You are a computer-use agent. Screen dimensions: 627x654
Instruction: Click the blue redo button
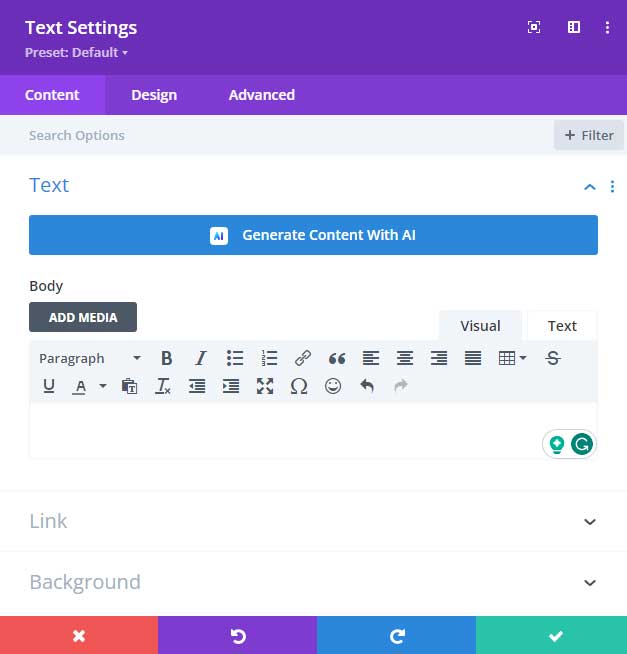396,635
